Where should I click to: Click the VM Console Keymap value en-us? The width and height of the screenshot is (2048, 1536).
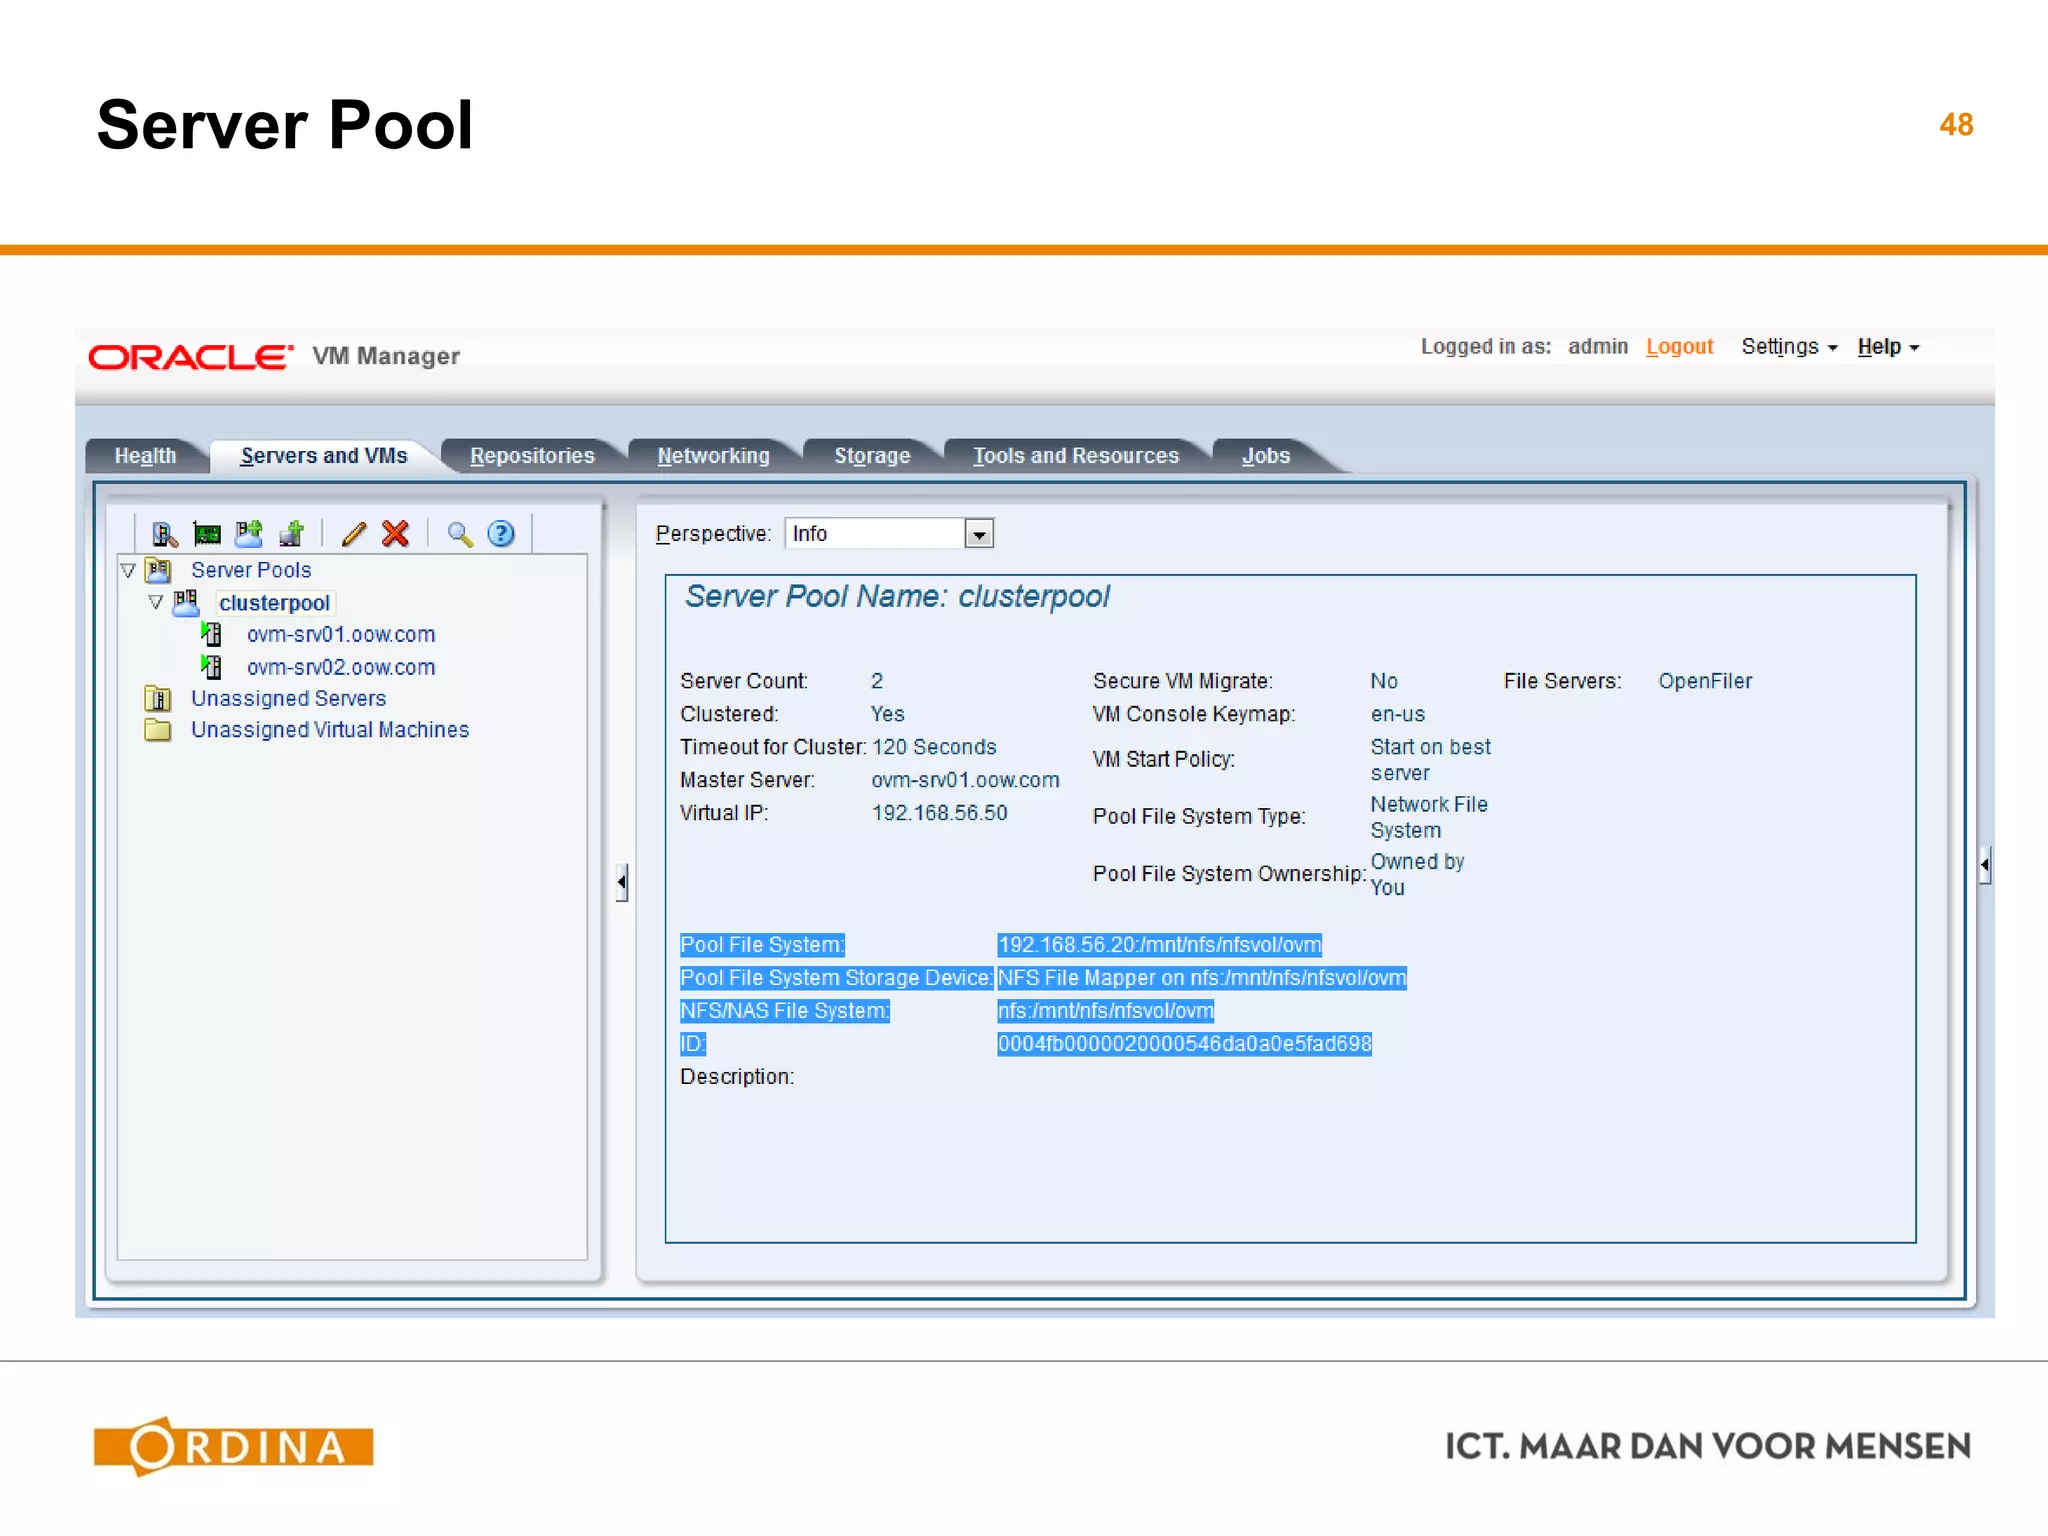tap(1397, 714)
